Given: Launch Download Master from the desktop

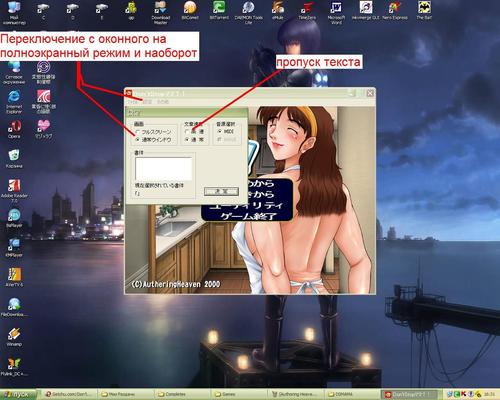Looking at the screenshot, I should [161, 12].
